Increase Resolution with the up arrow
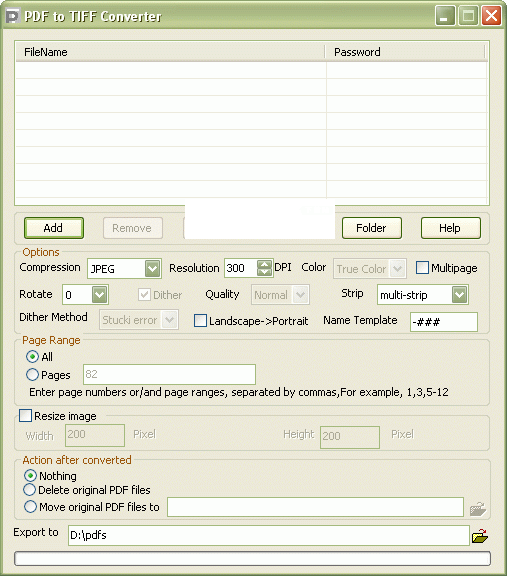 264,264
